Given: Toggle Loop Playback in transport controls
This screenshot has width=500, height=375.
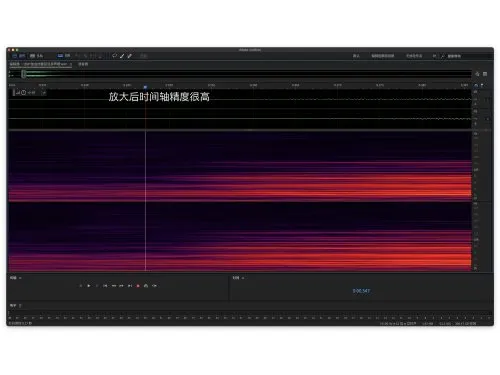Looking at the screenshot, I should 146,286.
